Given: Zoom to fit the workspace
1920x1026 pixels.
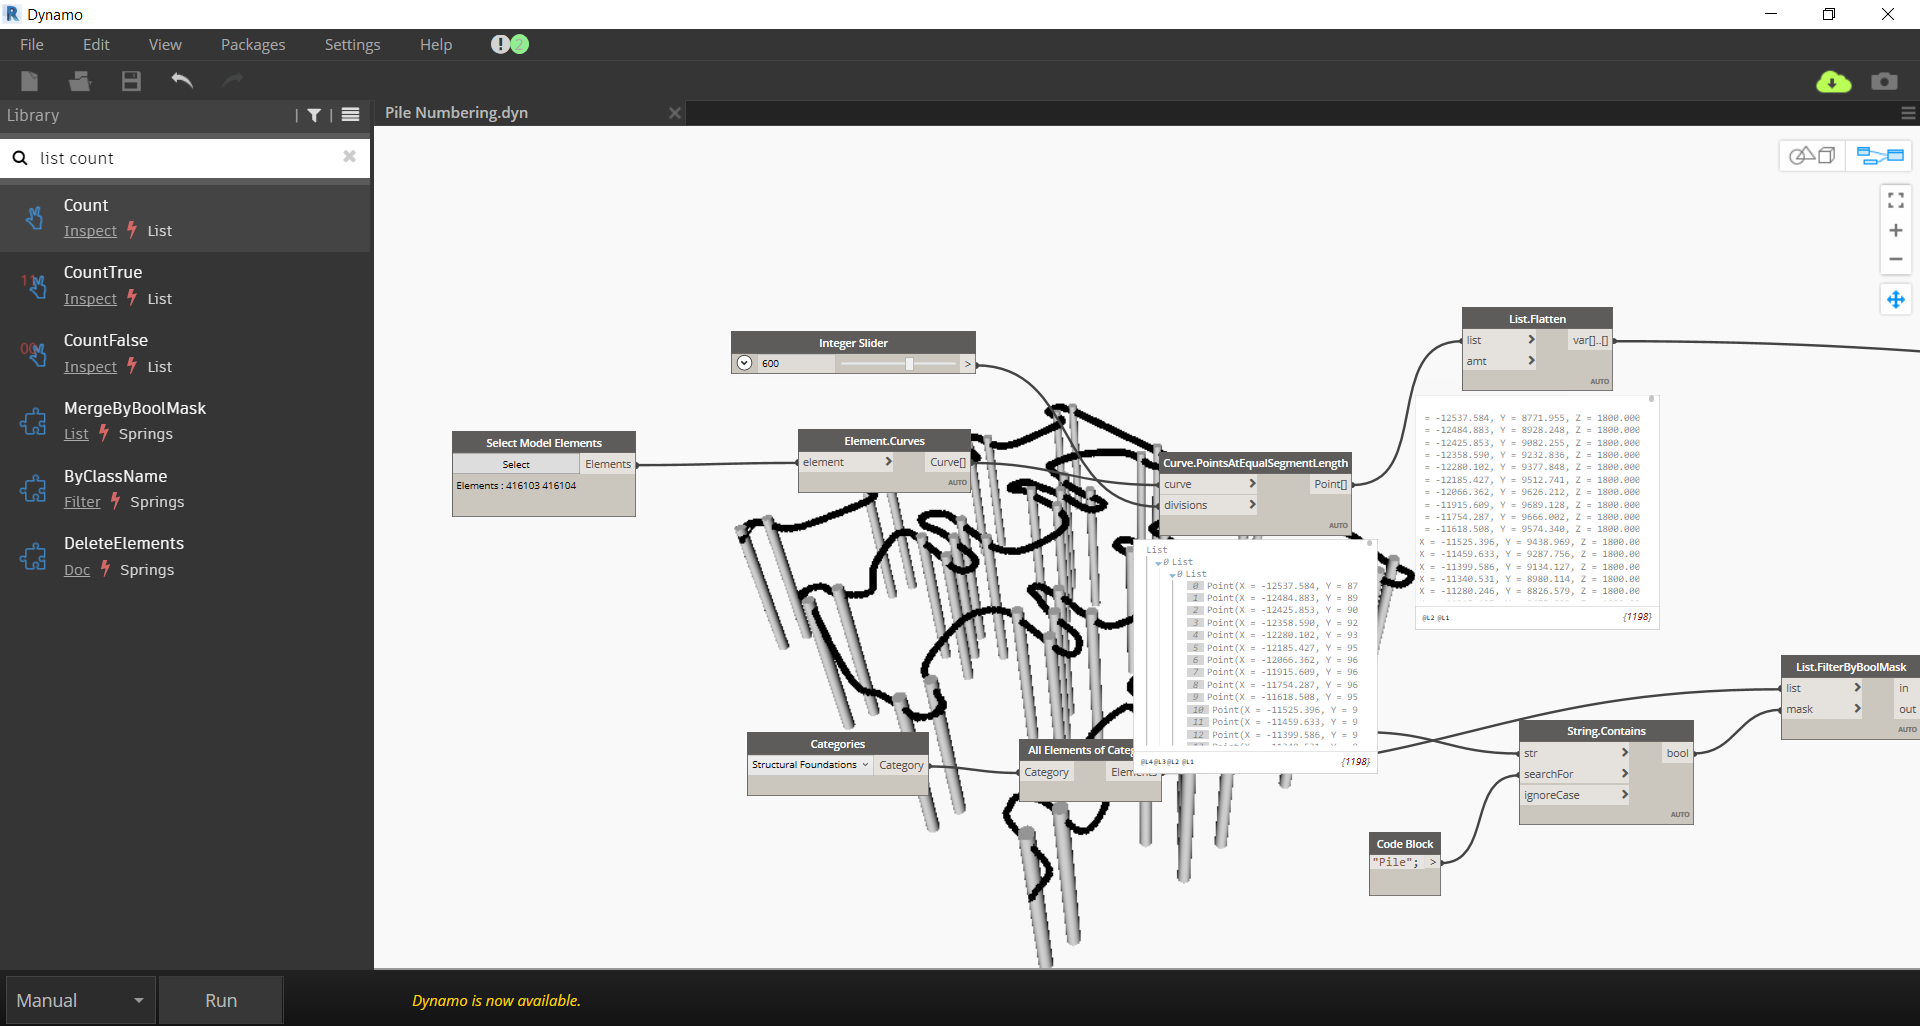Looking at the screenshot, I should pyautogui.click(x=1895, y=201).
